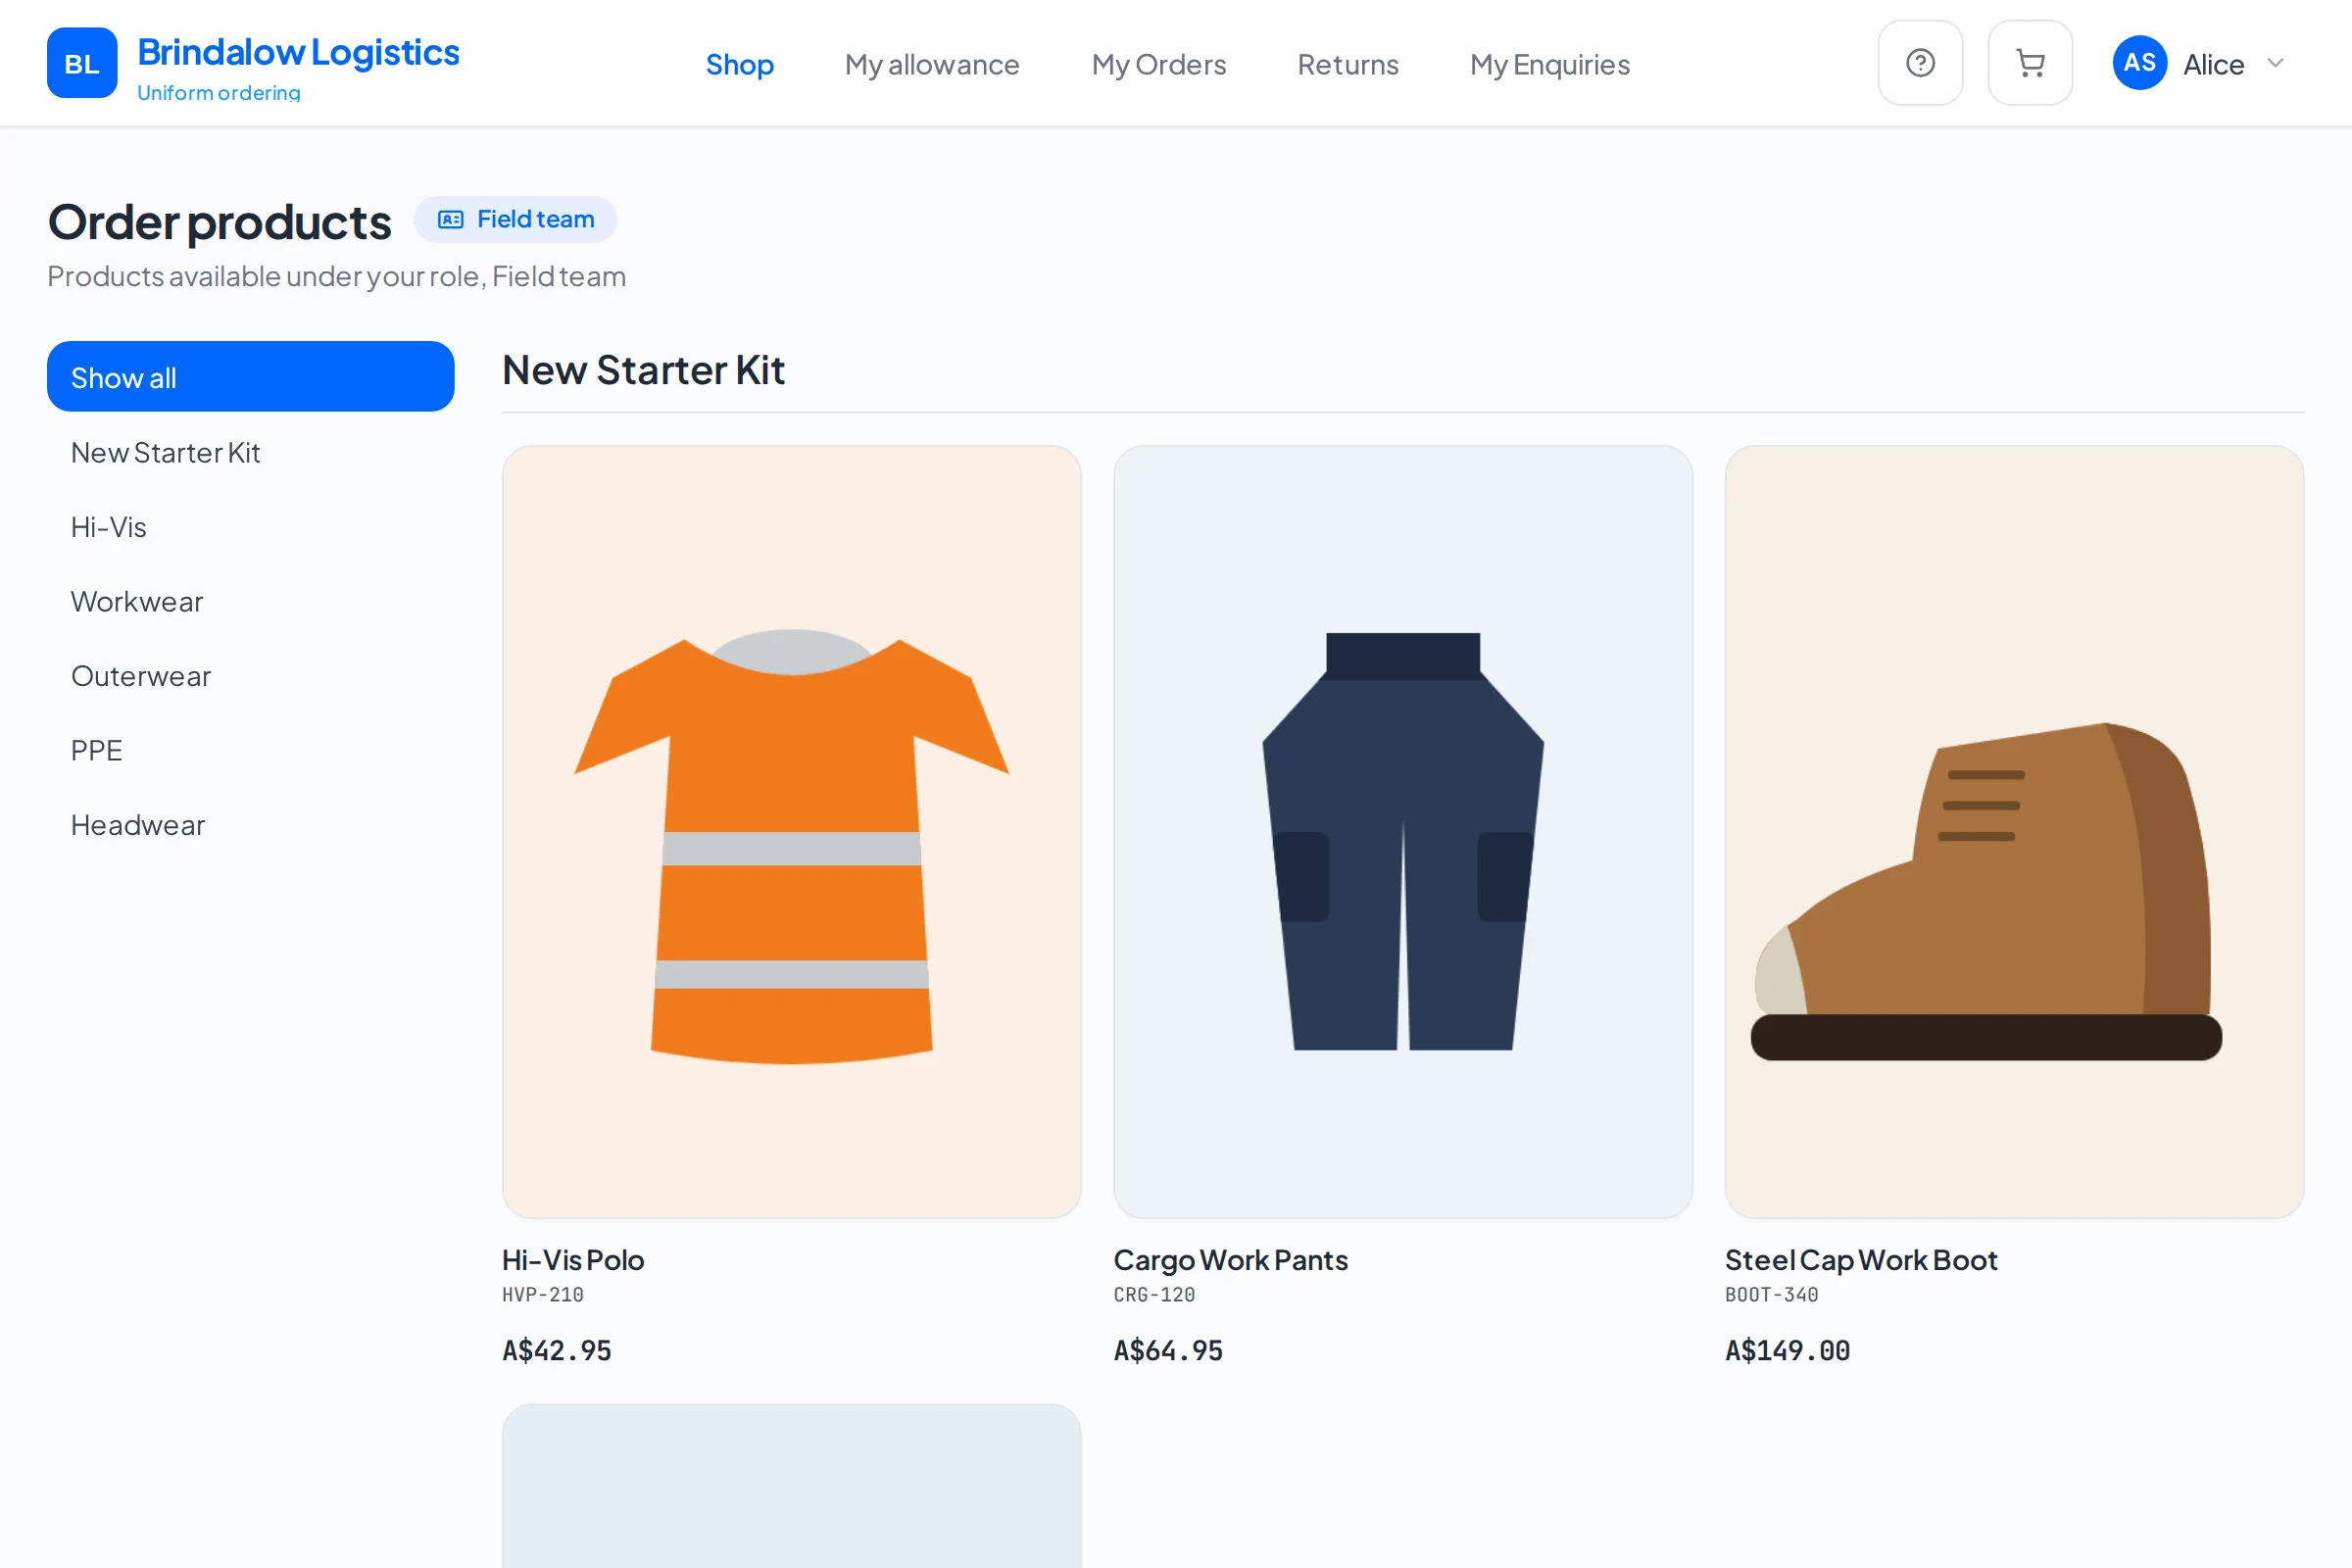Open My Orders page
Image resolution: width=2352 pixels, height=1568 pixels.
click(1159, 64)
